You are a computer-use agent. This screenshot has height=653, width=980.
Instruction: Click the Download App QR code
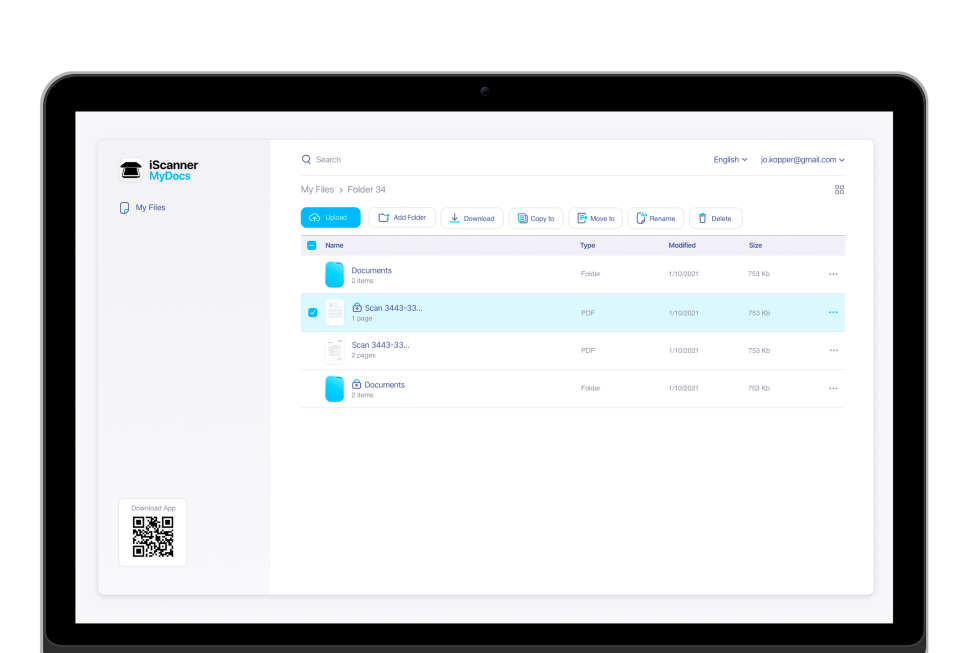(153, 537)
